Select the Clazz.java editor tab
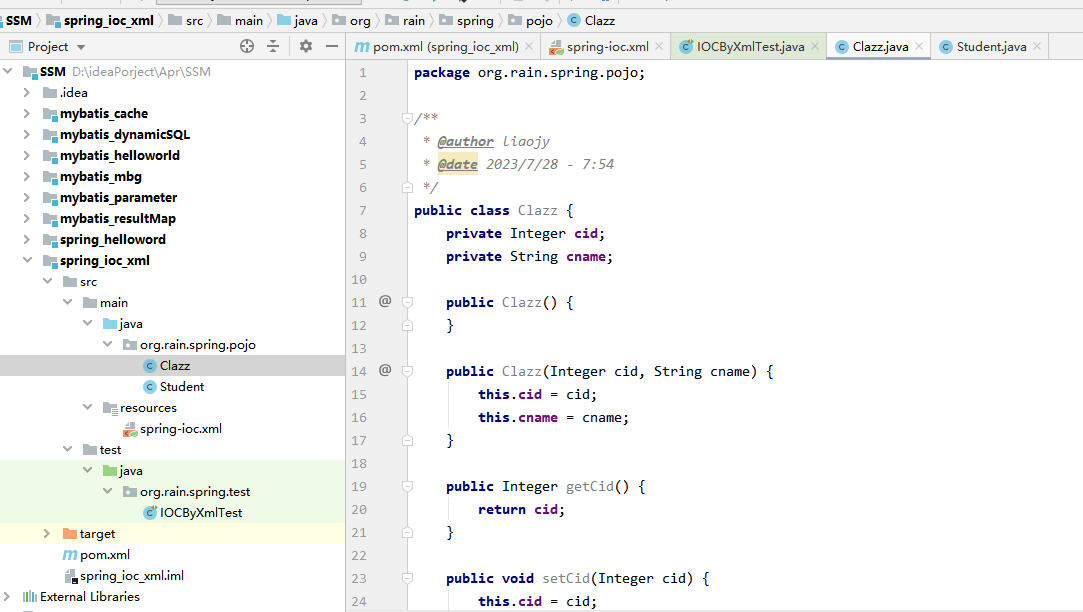 (879, 46)
